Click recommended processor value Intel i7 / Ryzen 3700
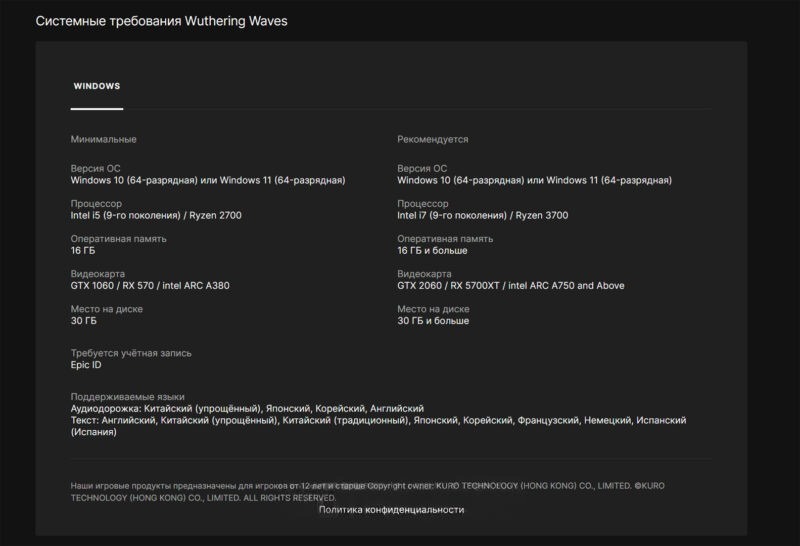Screen dimensions: 800x546 tap(482, 215)
